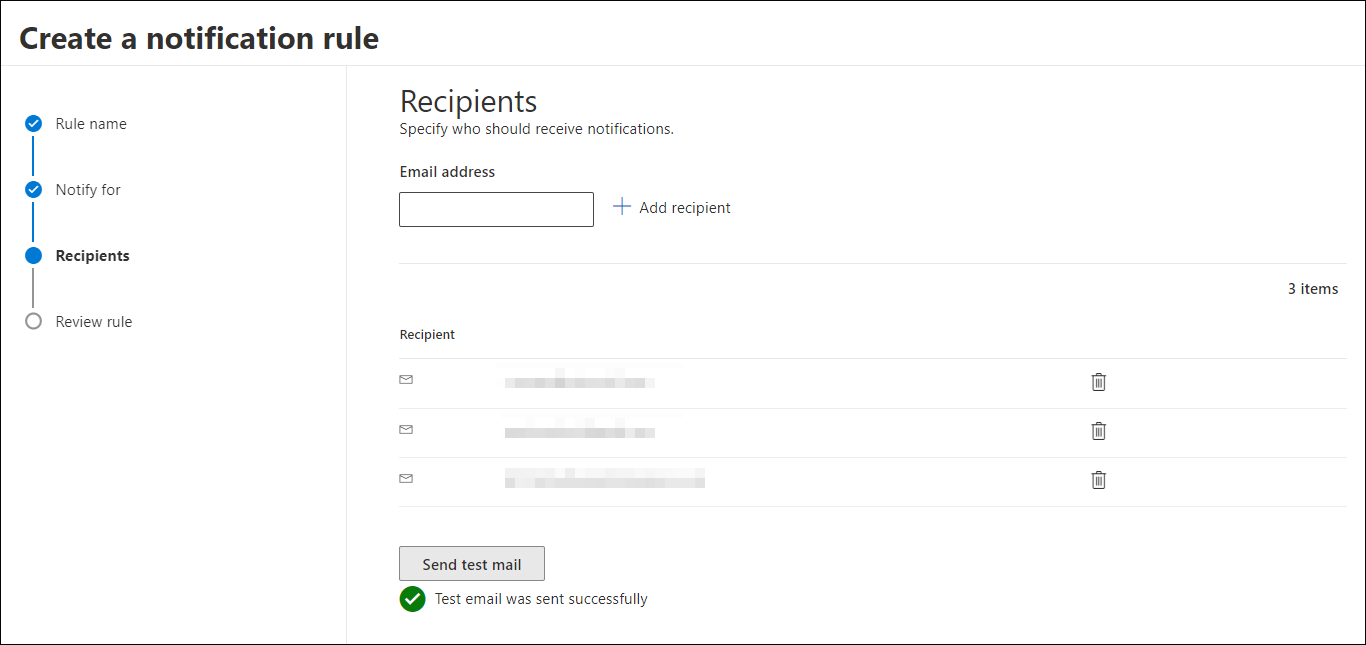The image size is (1366, 645).
Task: Click the envelope icon of first recipient
Action: 406,380
